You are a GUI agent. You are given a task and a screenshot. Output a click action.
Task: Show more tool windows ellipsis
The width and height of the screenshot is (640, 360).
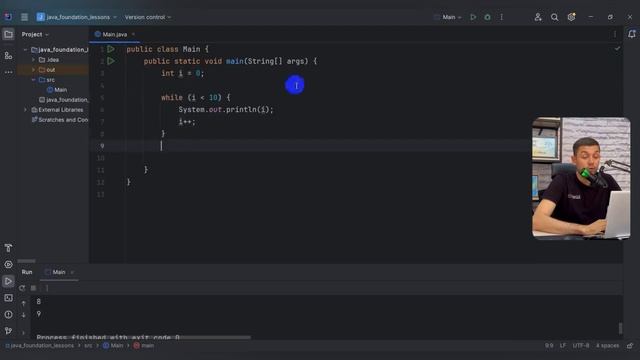click(8, 72)
